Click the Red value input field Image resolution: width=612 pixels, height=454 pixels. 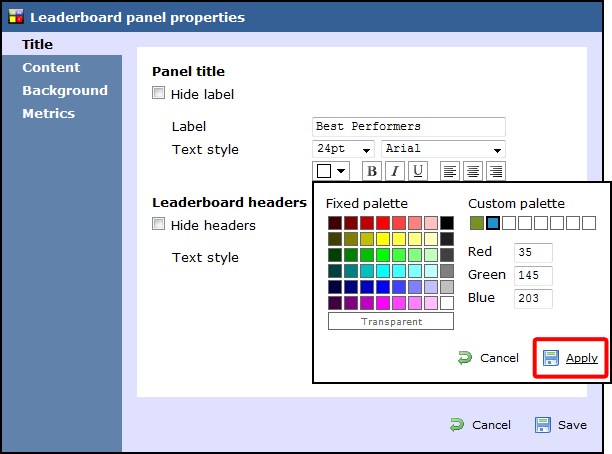532,253
